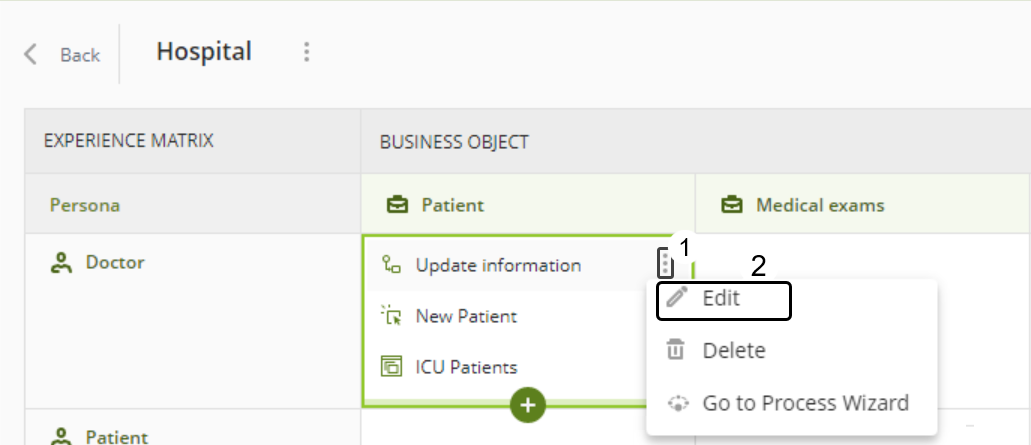Image resolution: width=1031 pixels, height=445 pixels.
Task: Click the pencil Edit icon
Action: click(677, 298)
